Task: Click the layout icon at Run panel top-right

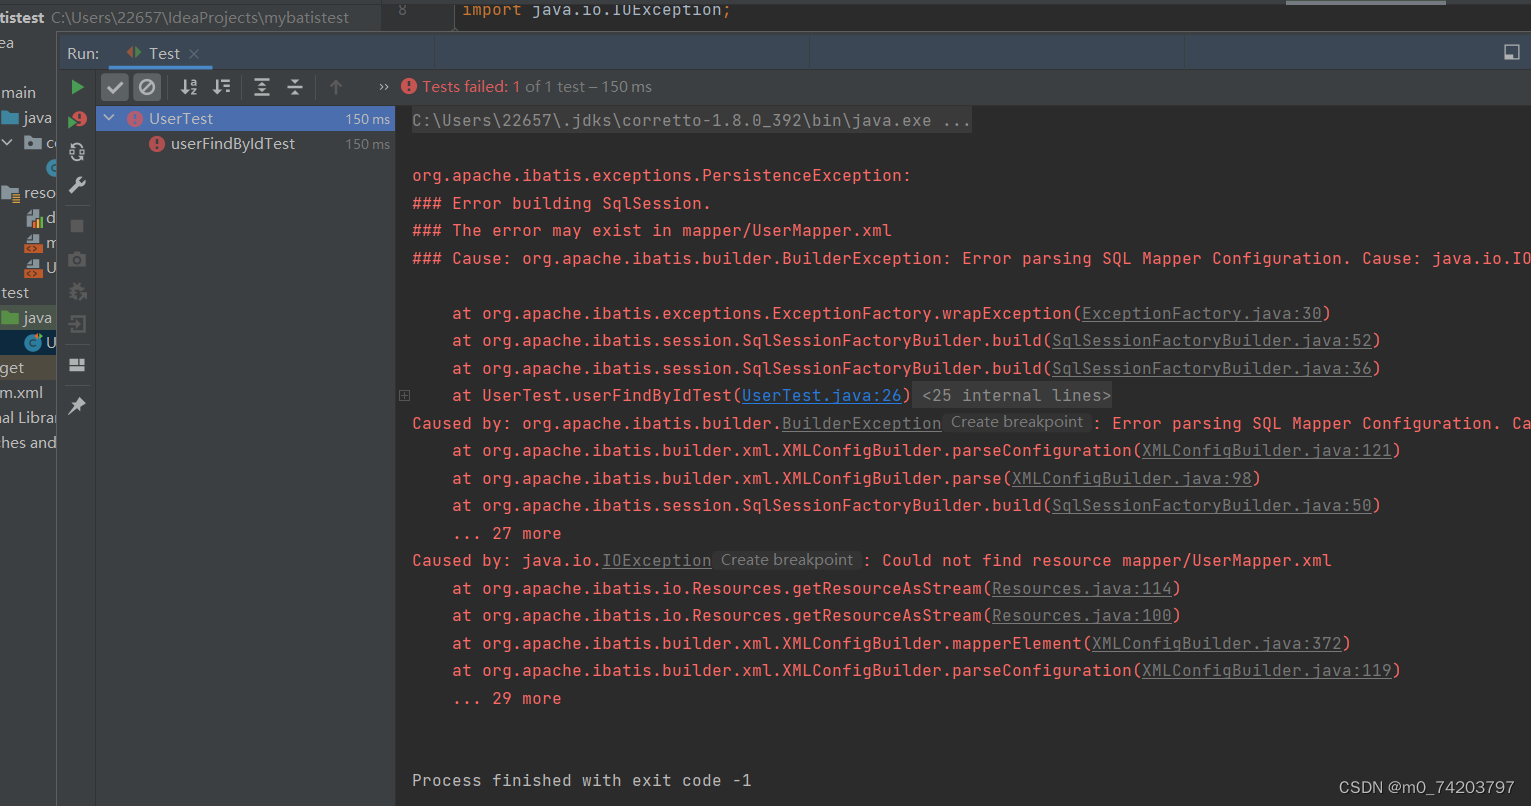Action: click(1511, 52)
